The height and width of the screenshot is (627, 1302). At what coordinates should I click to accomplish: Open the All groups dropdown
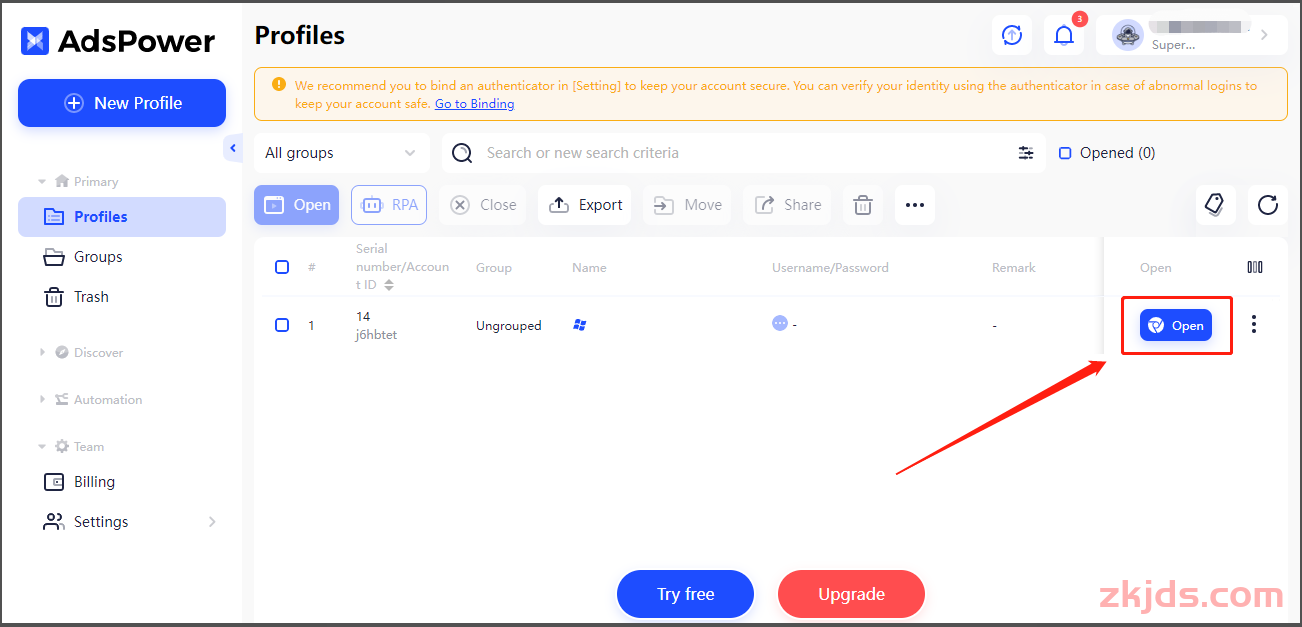[341, 153]
